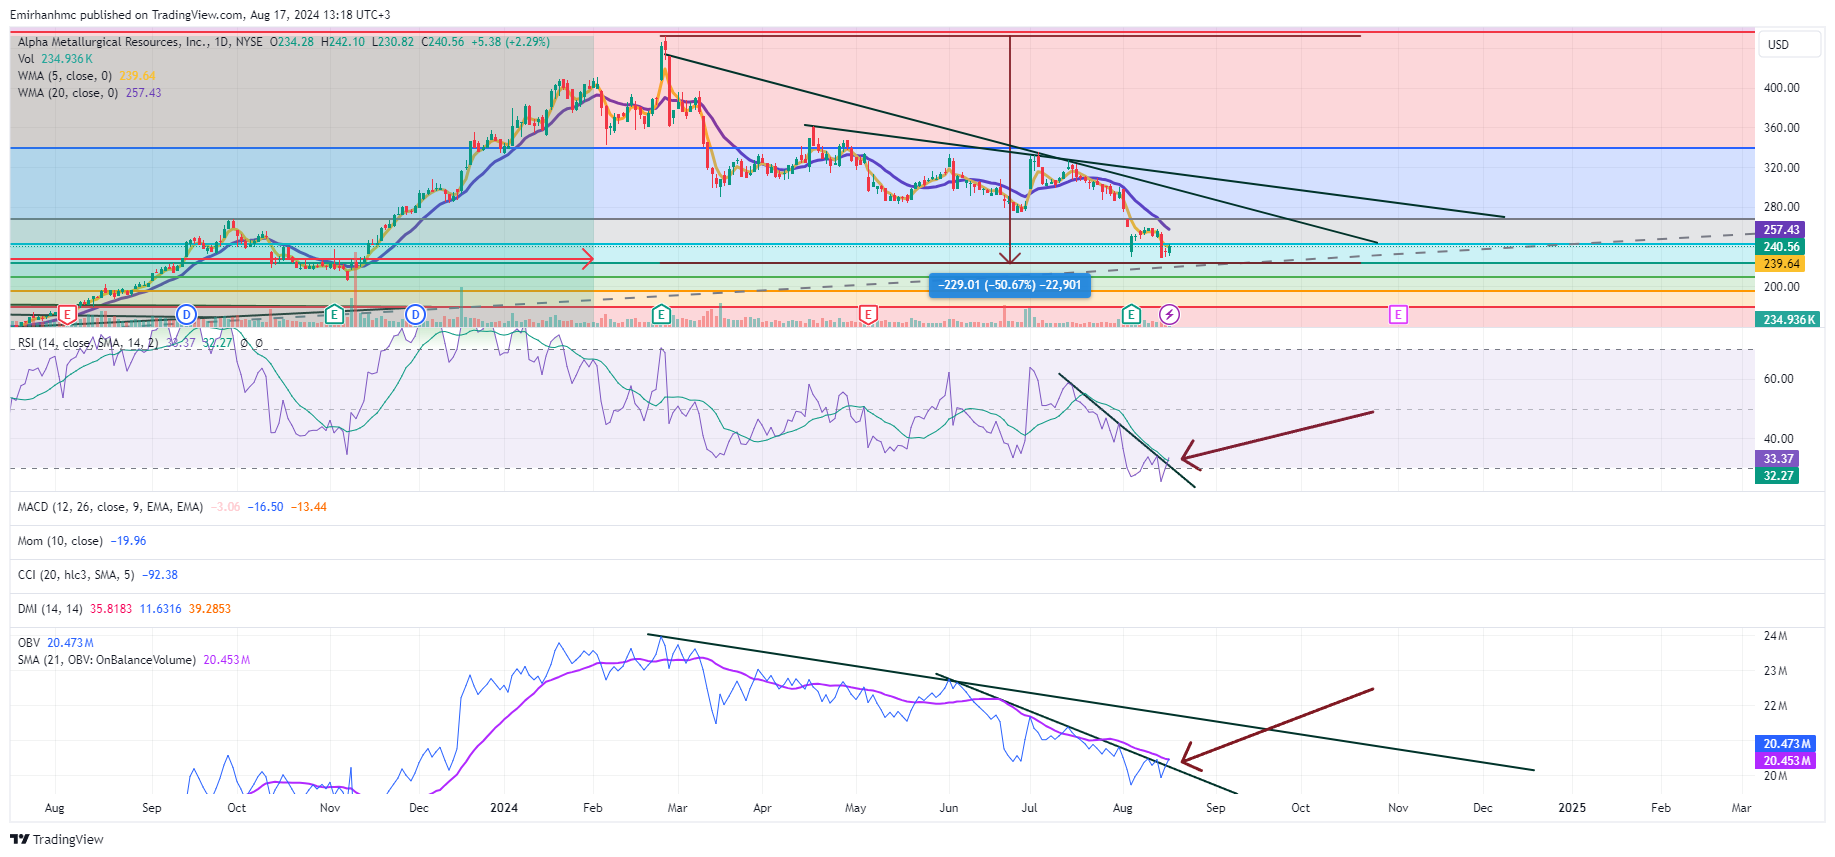Click the CCI (20, hlc3, SMA, 5) label
This screenshot has width=1835, height=857.
tap(76, 575)
